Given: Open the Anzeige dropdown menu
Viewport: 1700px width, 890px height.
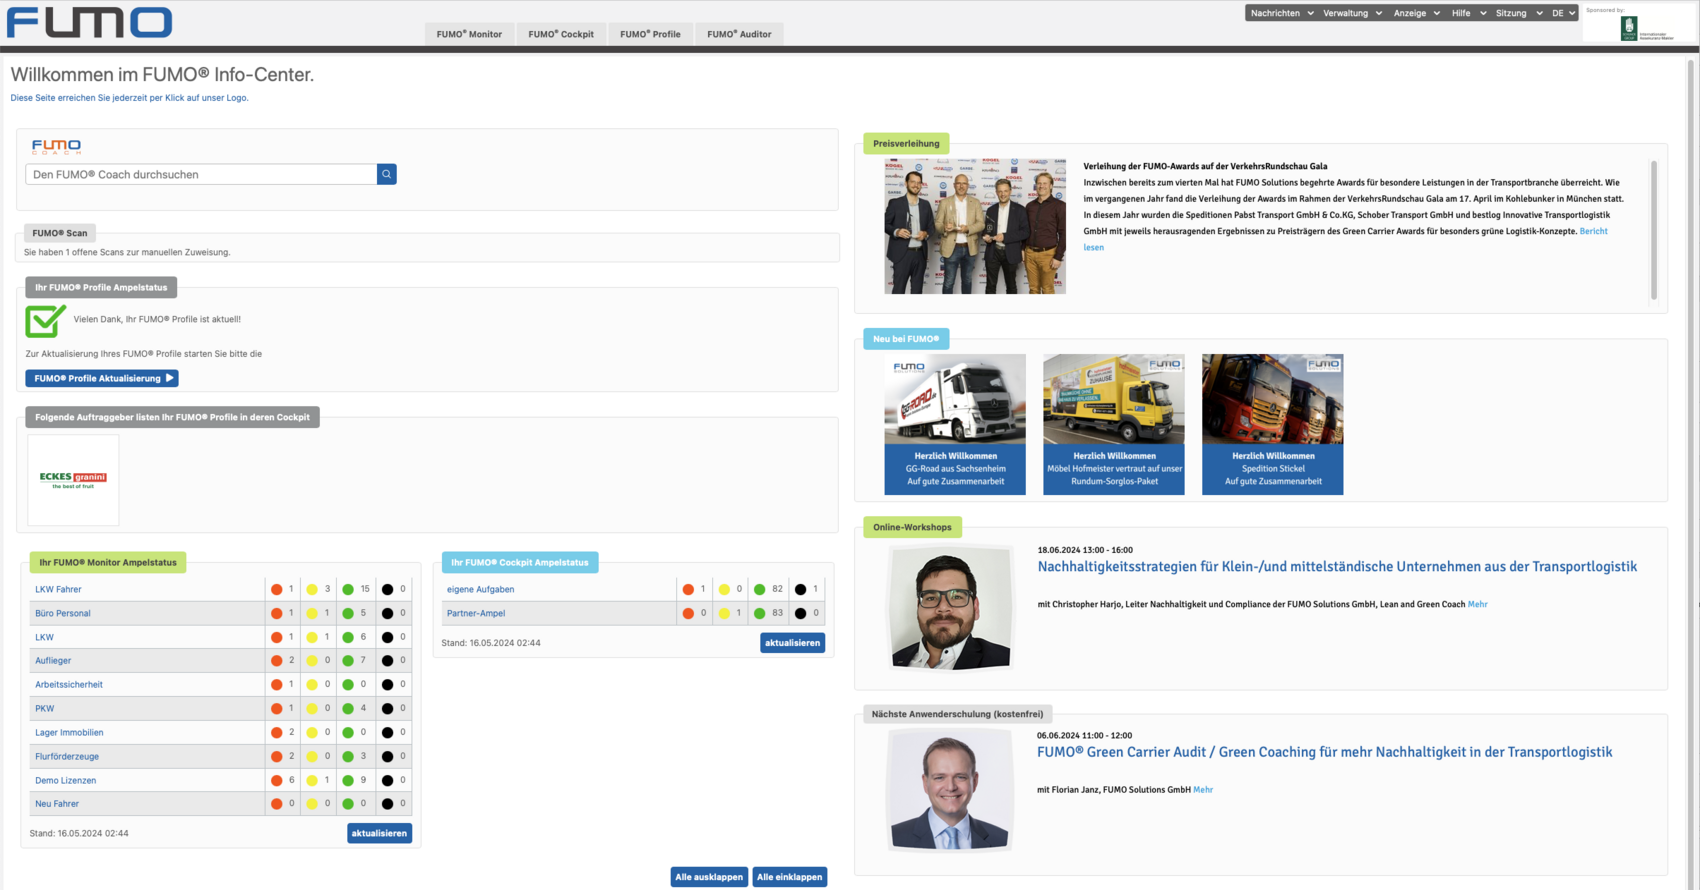Looking at the screenshot, I should pyautogui.click(x=1416, y=13).
